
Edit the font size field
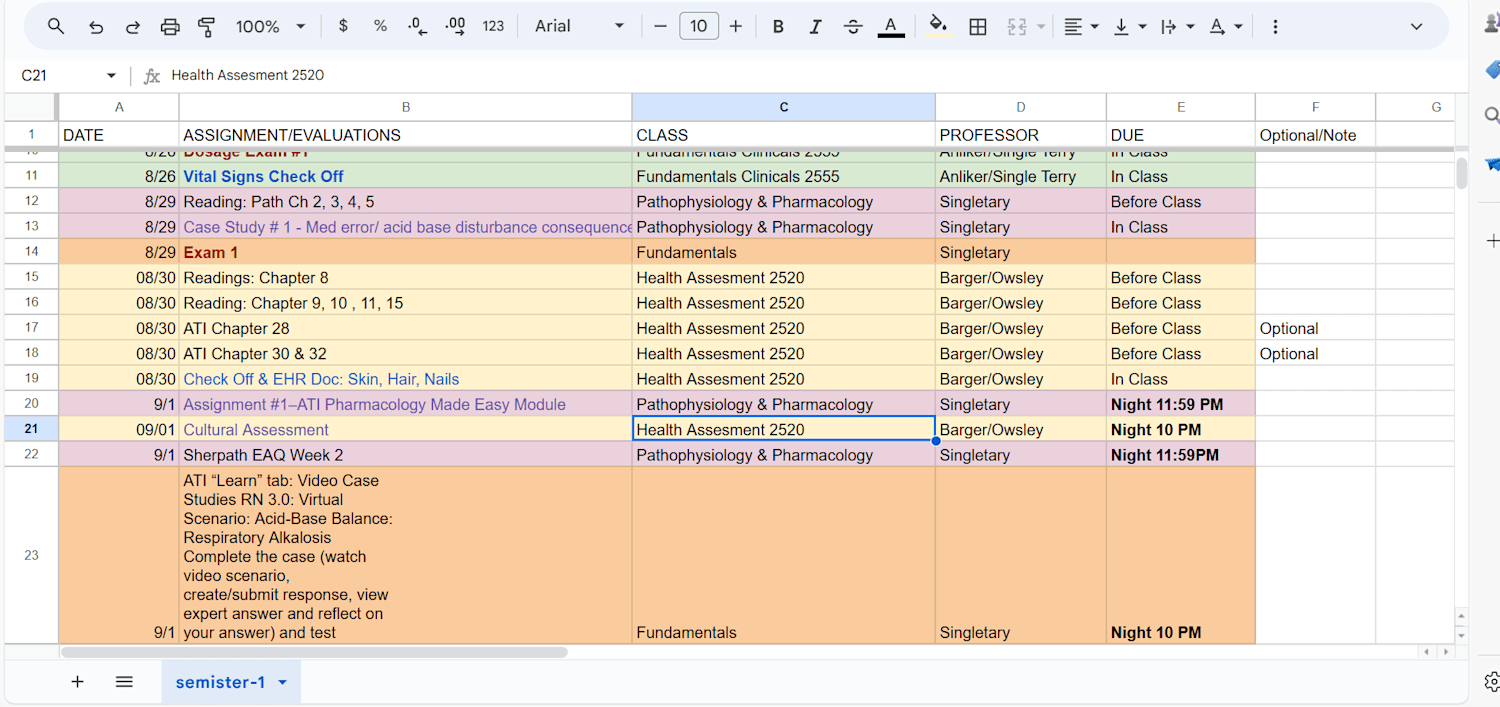pos(699,27)
